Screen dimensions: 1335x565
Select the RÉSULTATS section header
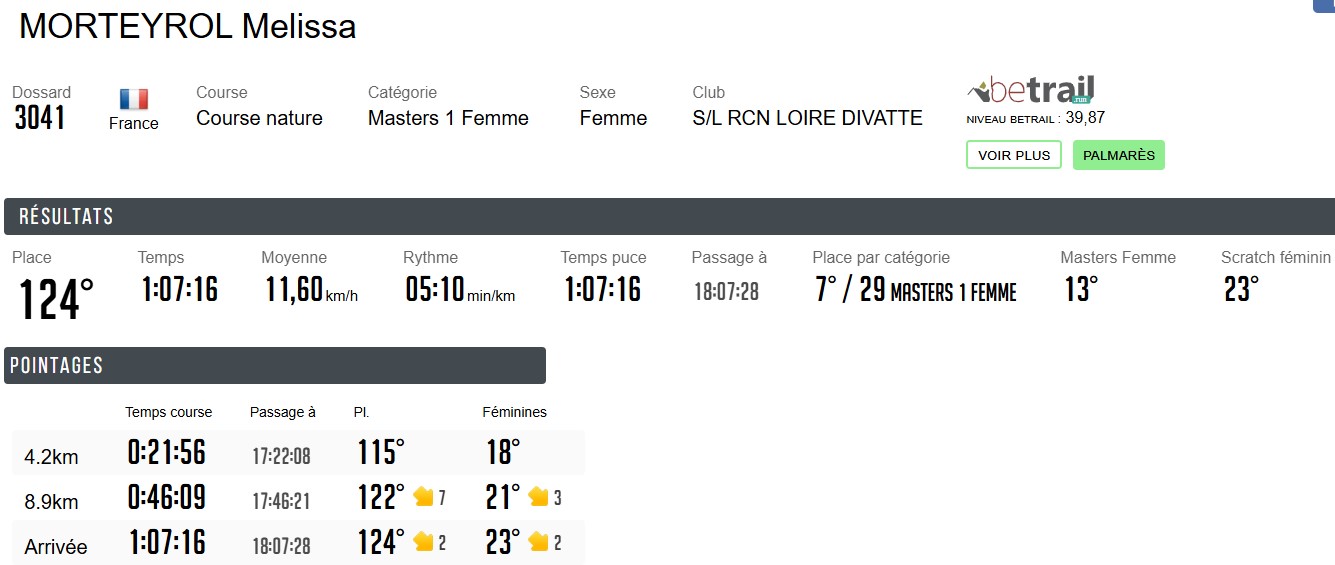(66, 217)
